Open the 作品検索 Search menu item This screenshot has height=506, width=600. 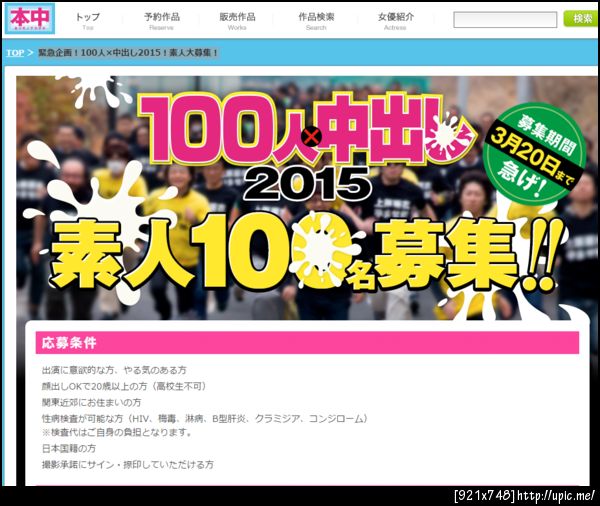click(x=316, y=21)
